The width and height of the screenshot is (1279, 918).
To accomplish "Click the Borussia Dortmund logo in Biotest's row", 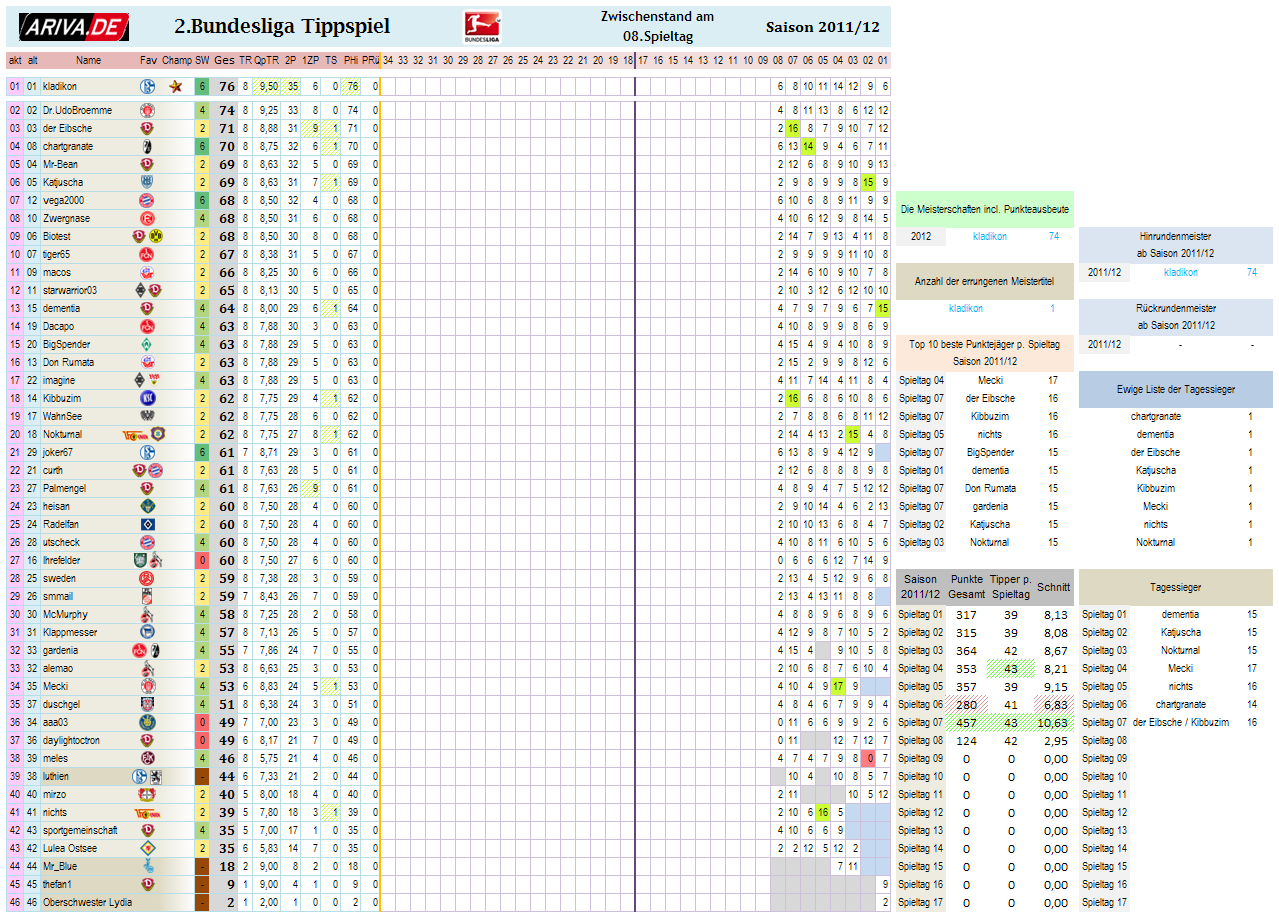I will (x=156, y=237).
